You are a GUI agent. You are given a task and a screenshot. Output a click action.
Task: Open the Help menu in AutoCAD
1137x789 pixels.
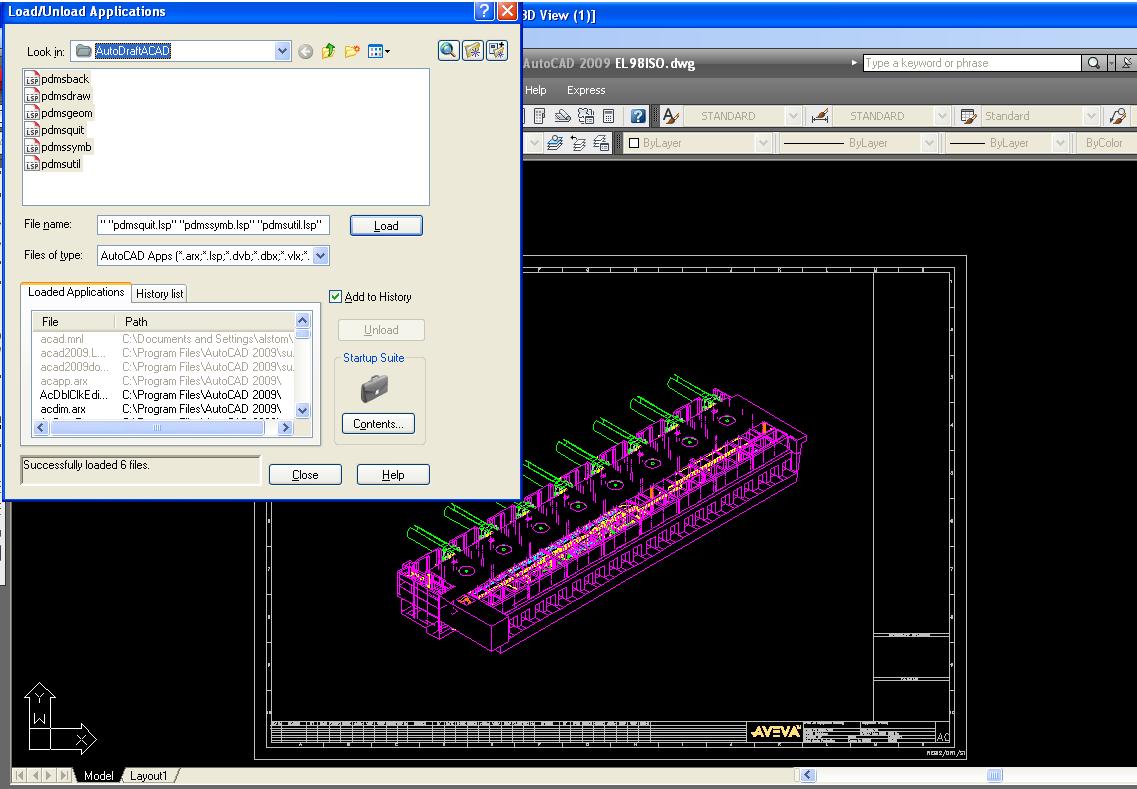pos(536,90)
